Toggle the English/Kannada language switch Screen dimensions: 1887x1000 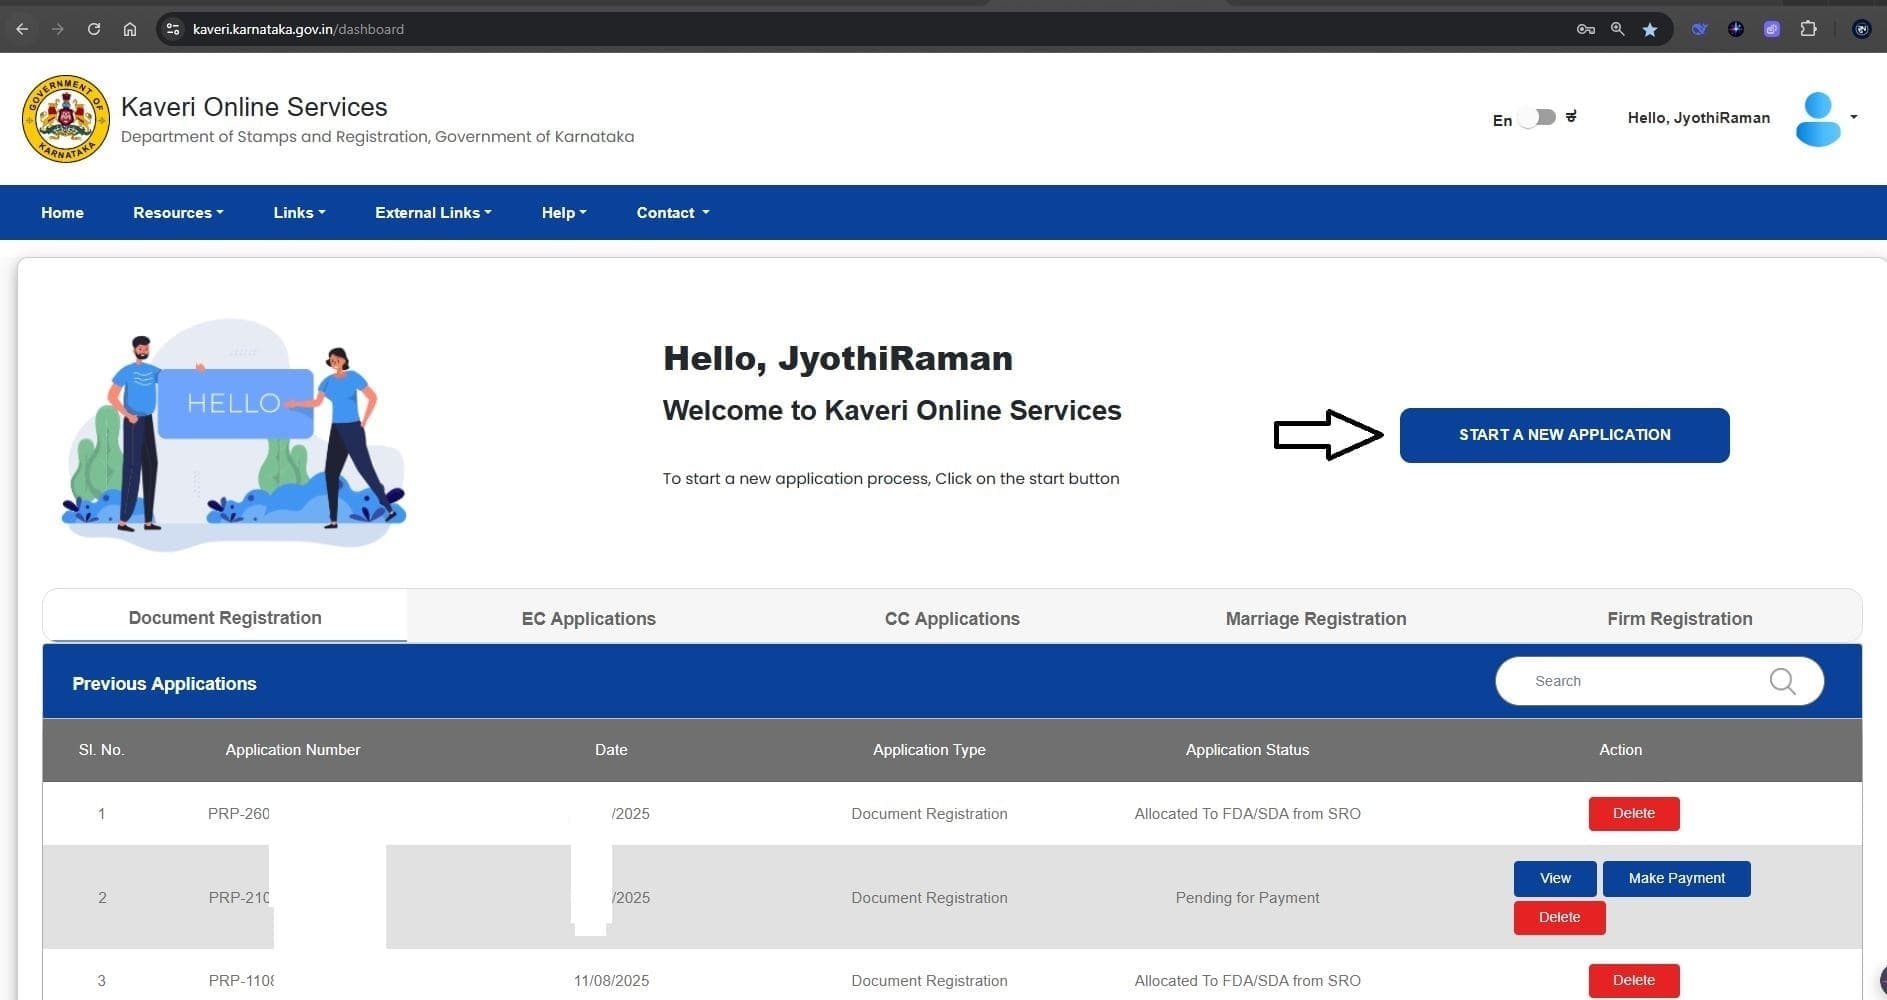coord(1537,118)
